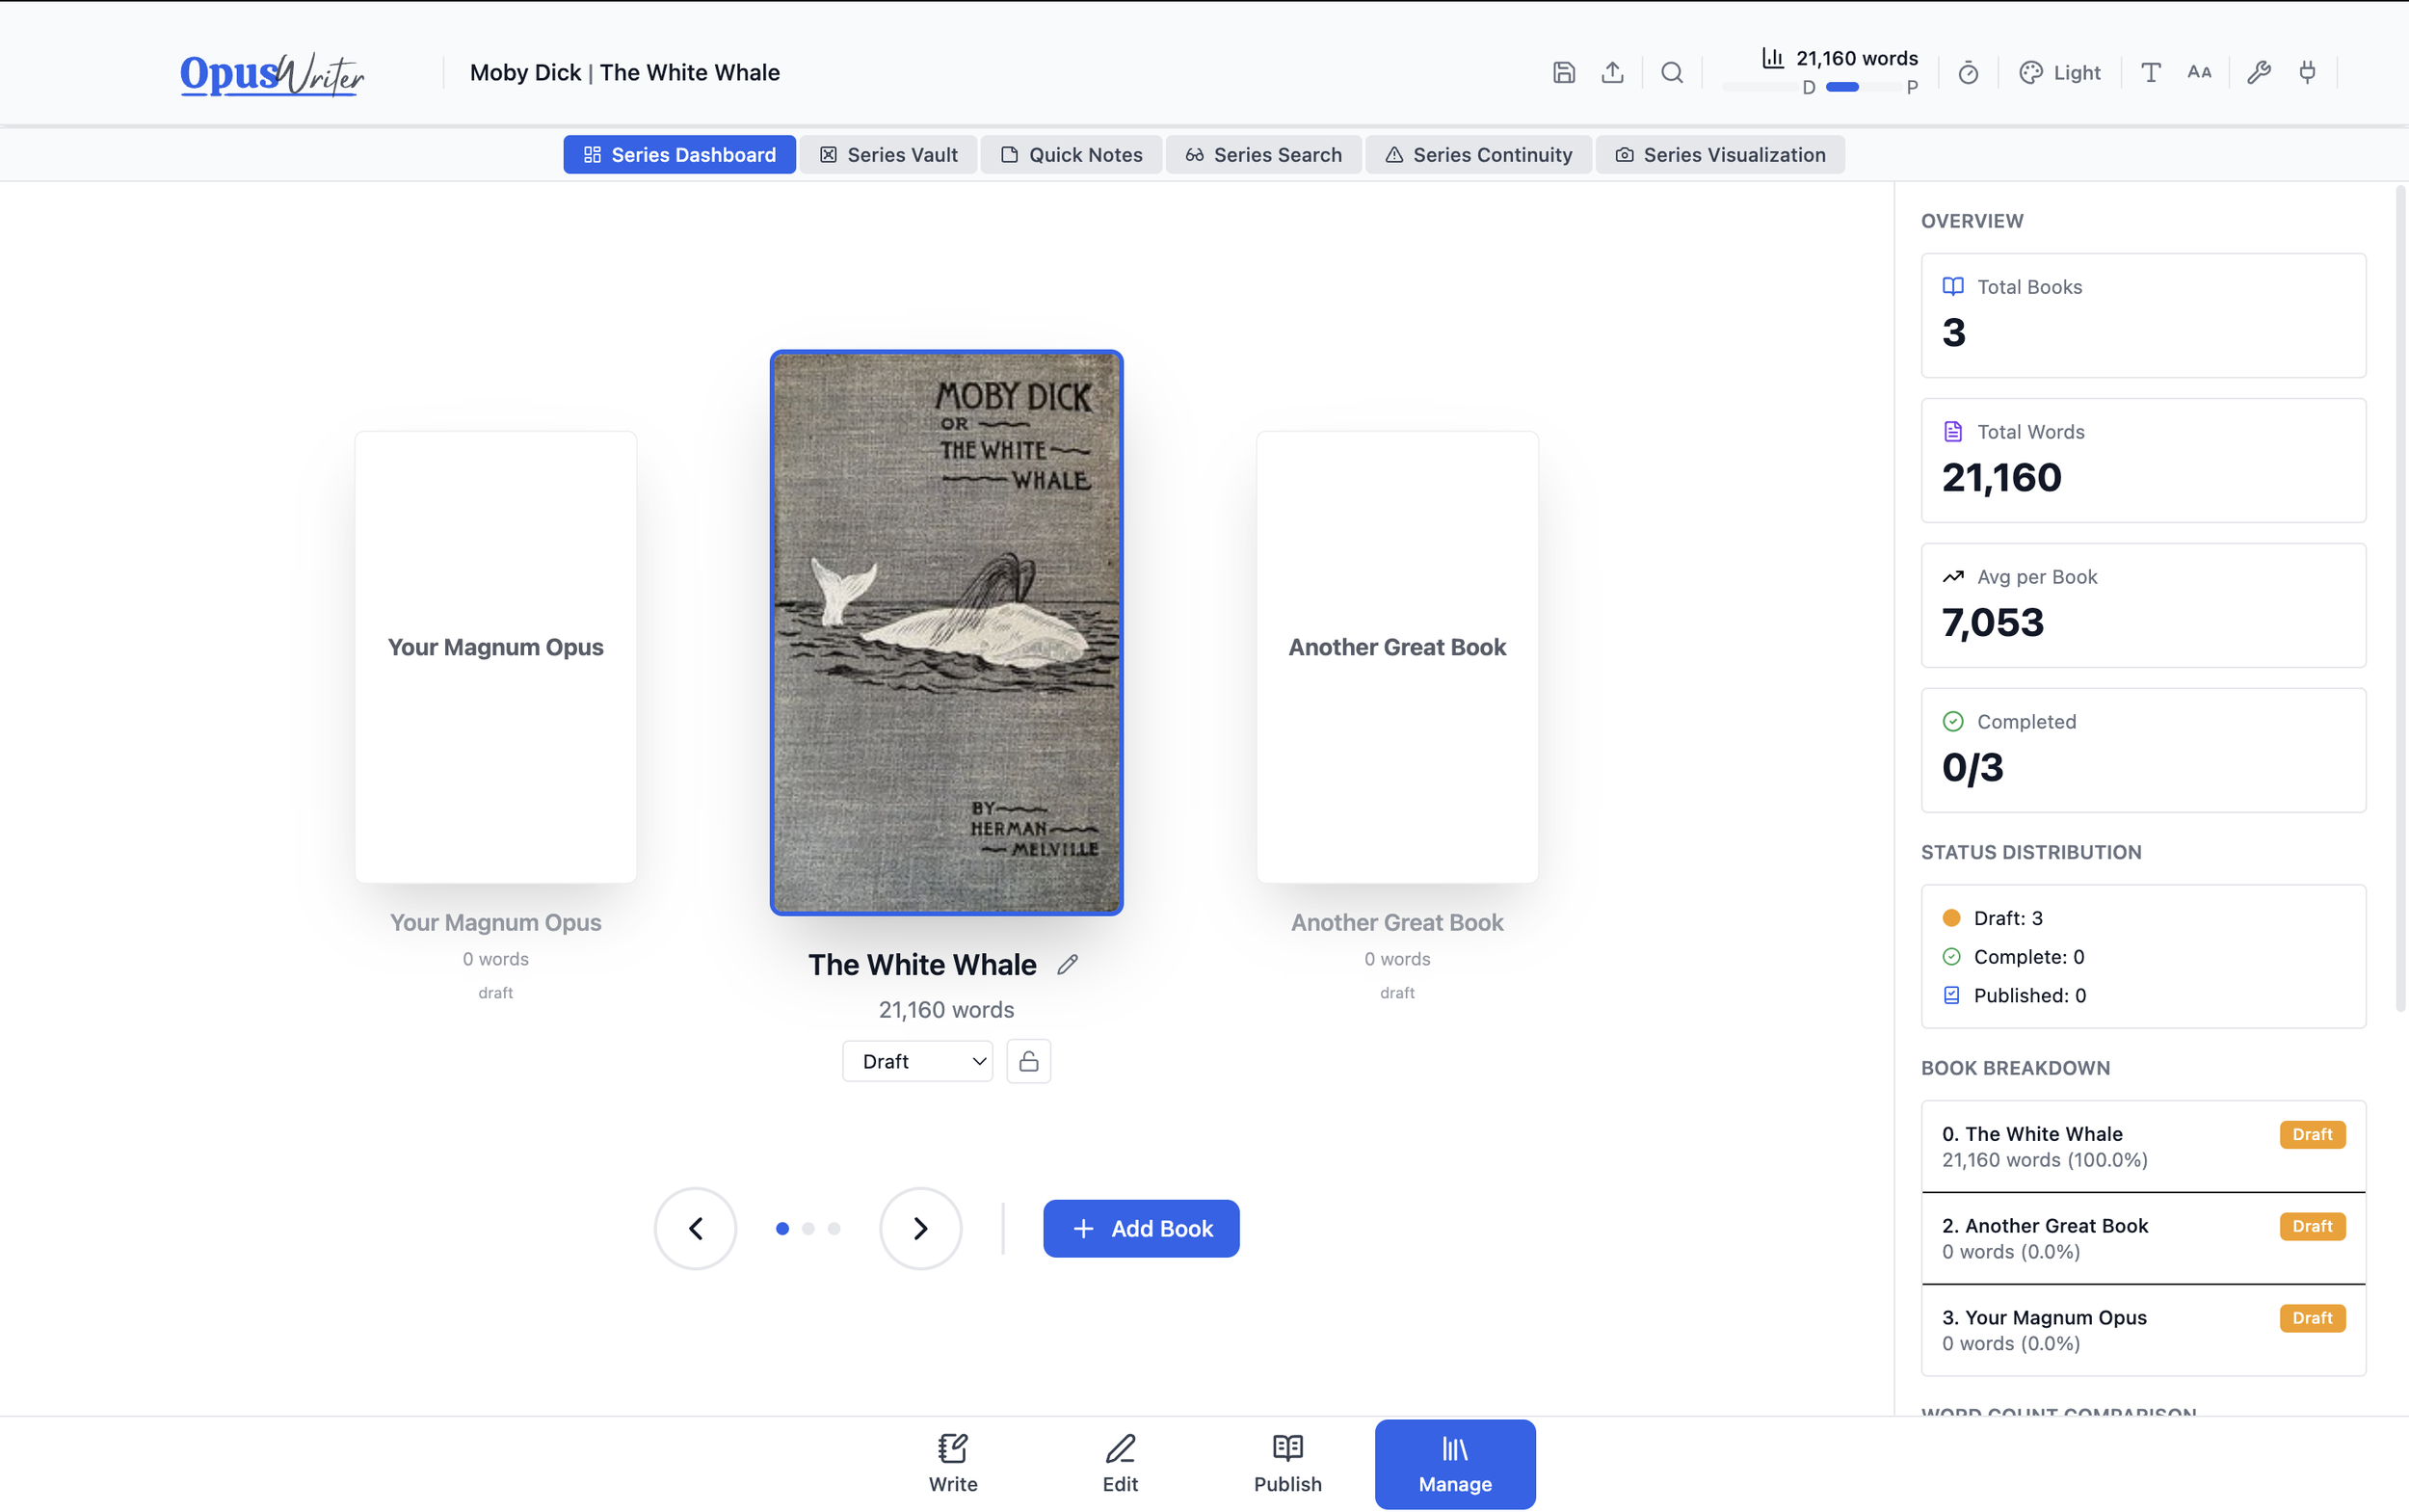Click the Add Book button

click(x=1140, y=1228)
